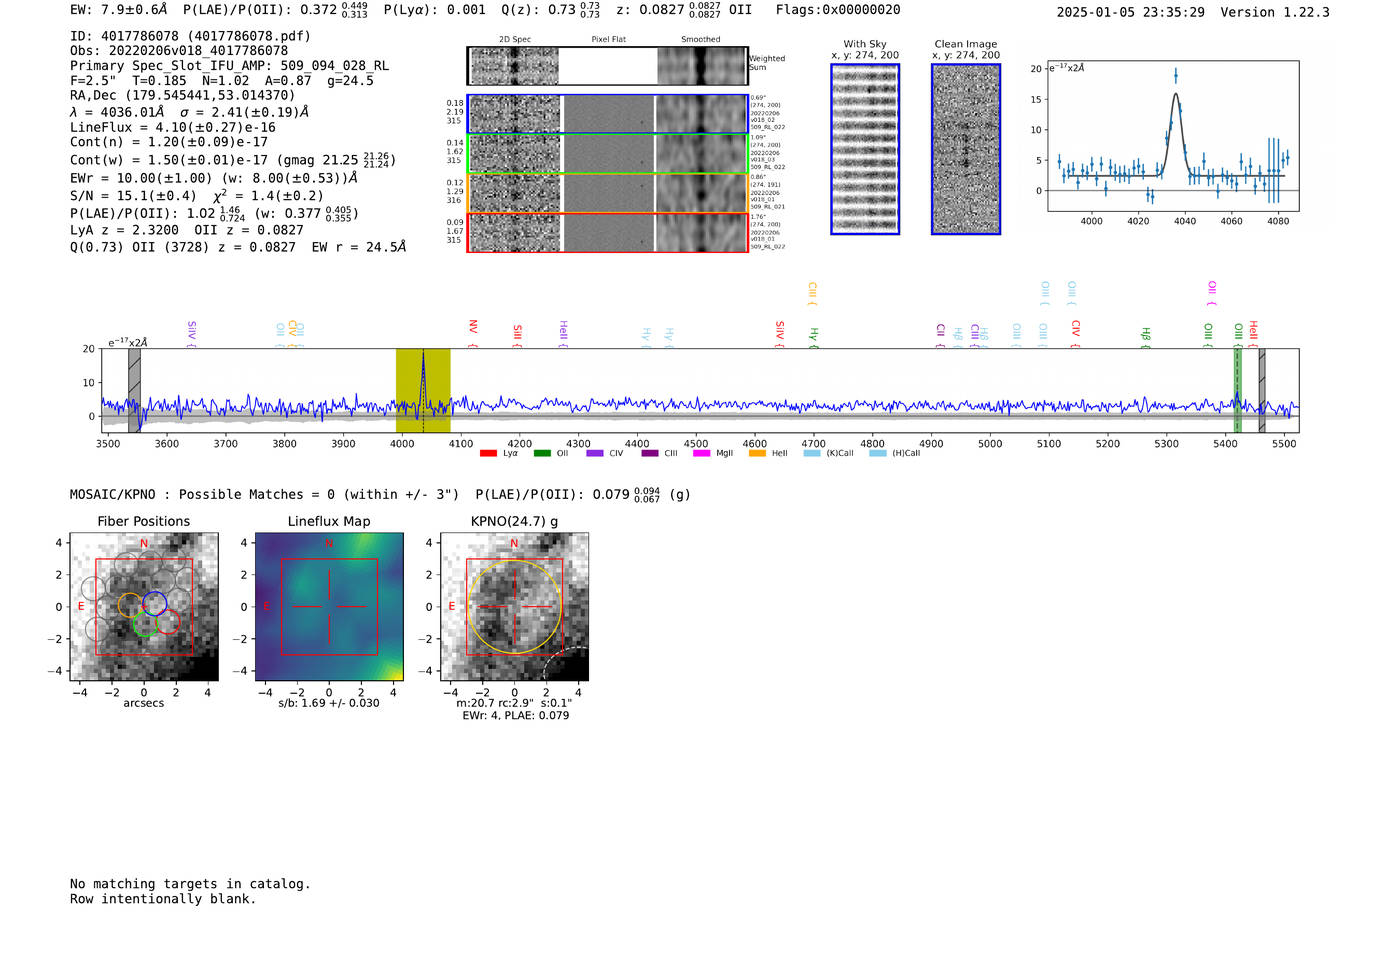Open the Clean Image panel

(x=966, y=149)
